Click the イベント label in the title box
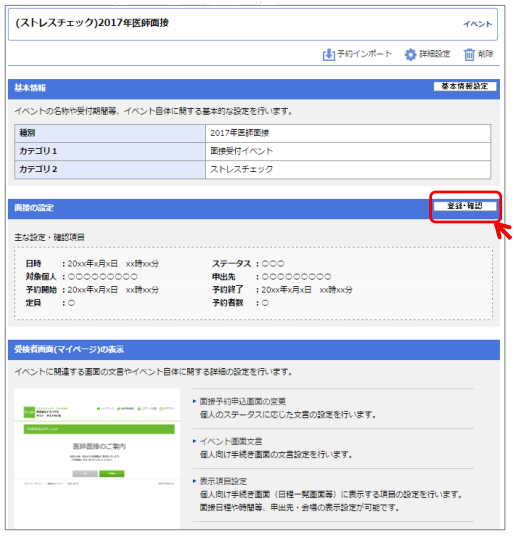516x538 pixels. (x=477, y=24)
